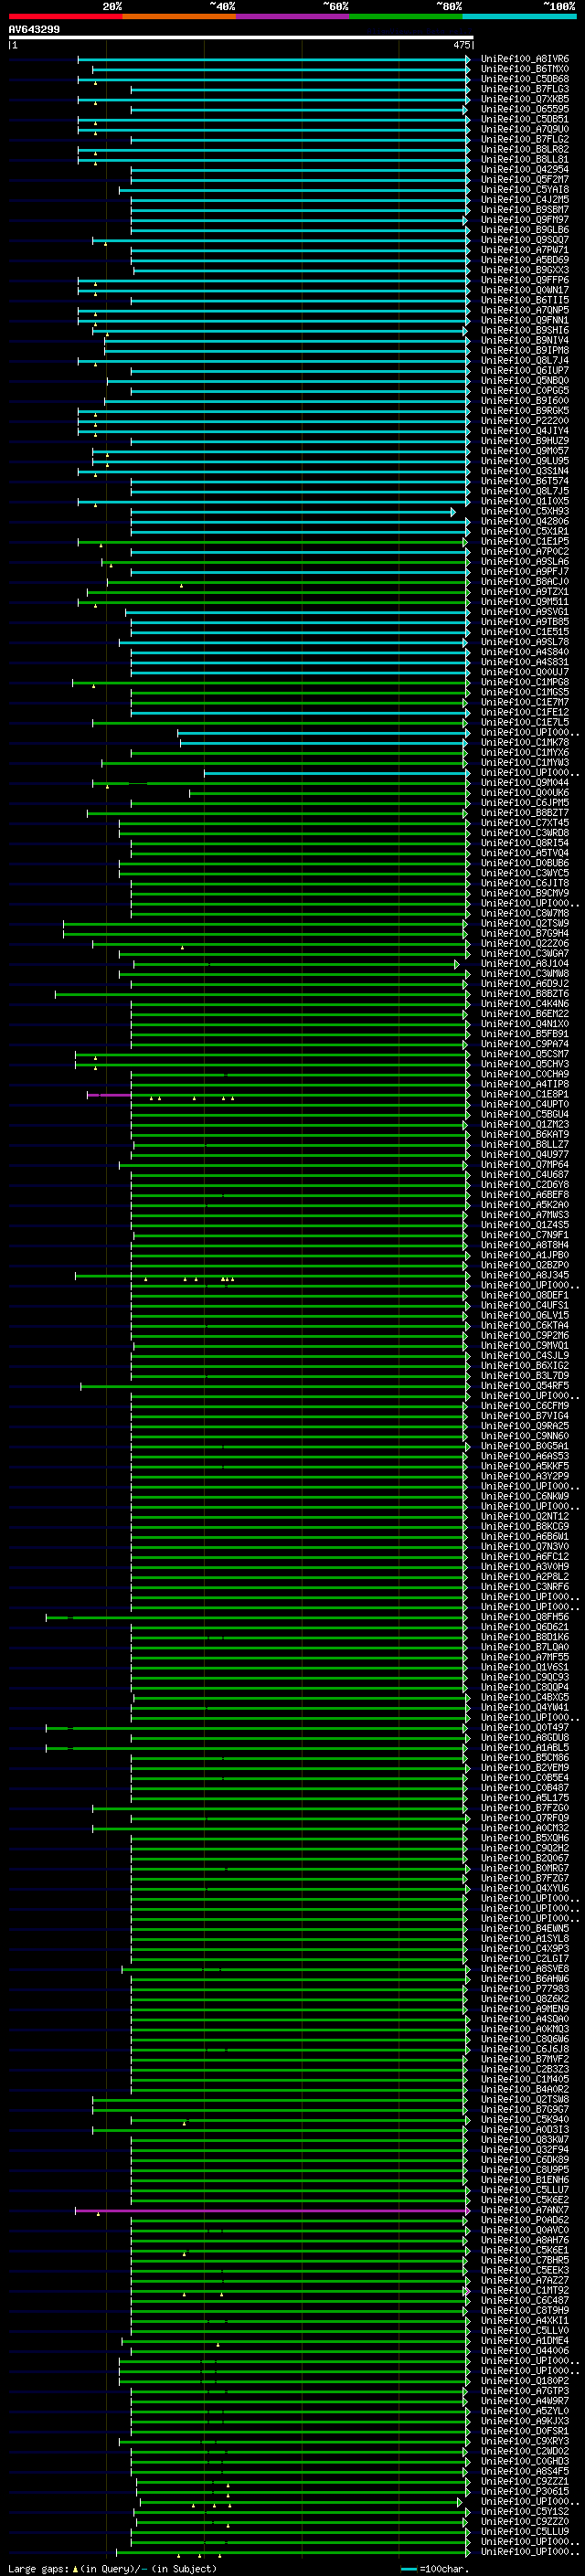Viewport: 585px width, 2576px height.
Task: Pick the UniRef100_C6JPM5 hit
Action: coord(525,803)
